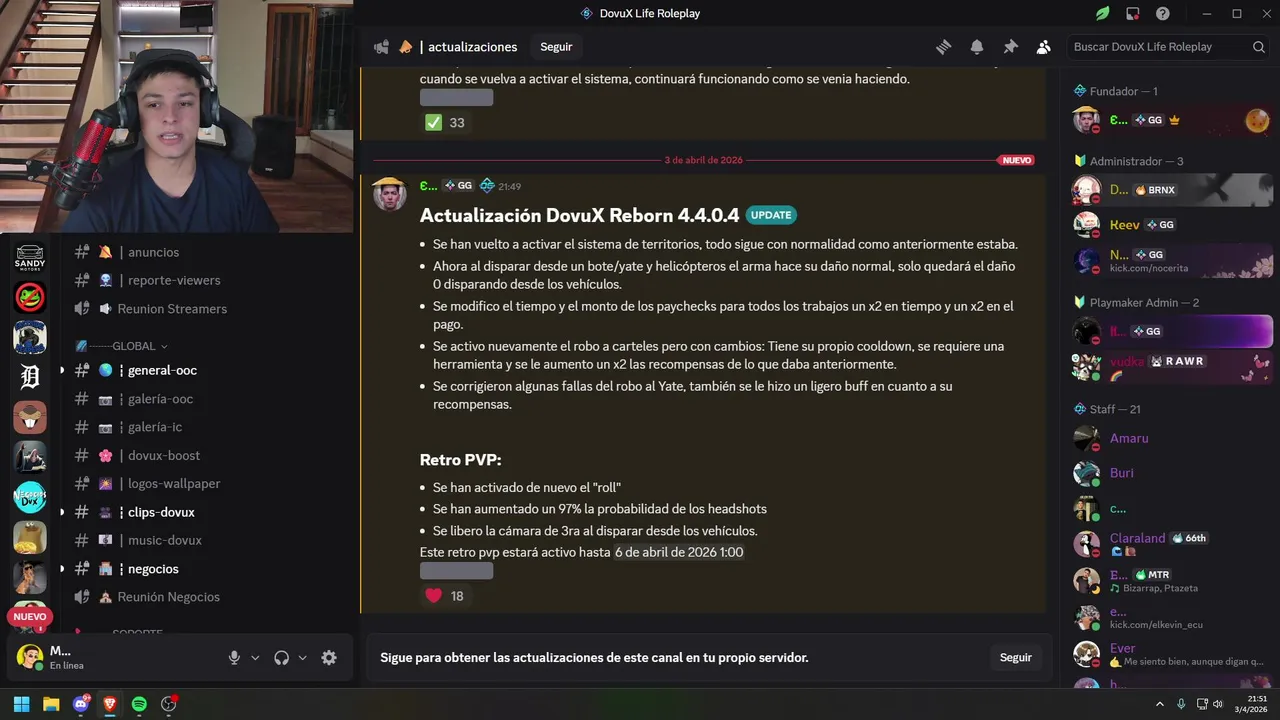The image size is (1280, 720).
Task: Open member with kick.com/nocerita status
Action: (x=1172, y=261)
